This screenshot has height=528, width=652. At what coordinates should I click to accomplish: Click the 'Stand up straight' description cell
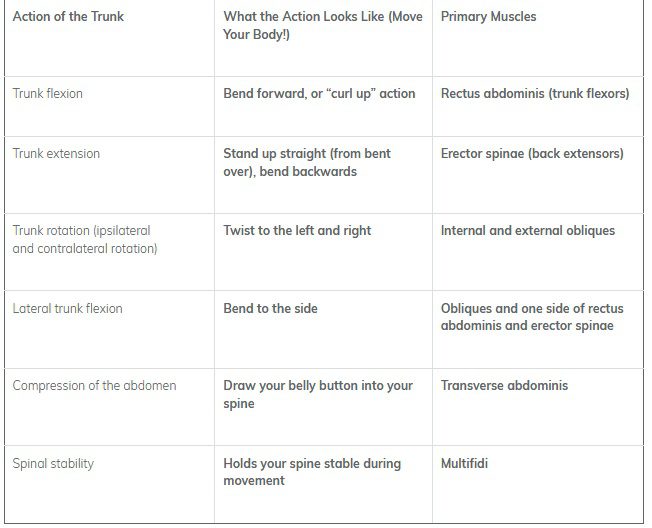pyautogui.click(x=307, y=162)
